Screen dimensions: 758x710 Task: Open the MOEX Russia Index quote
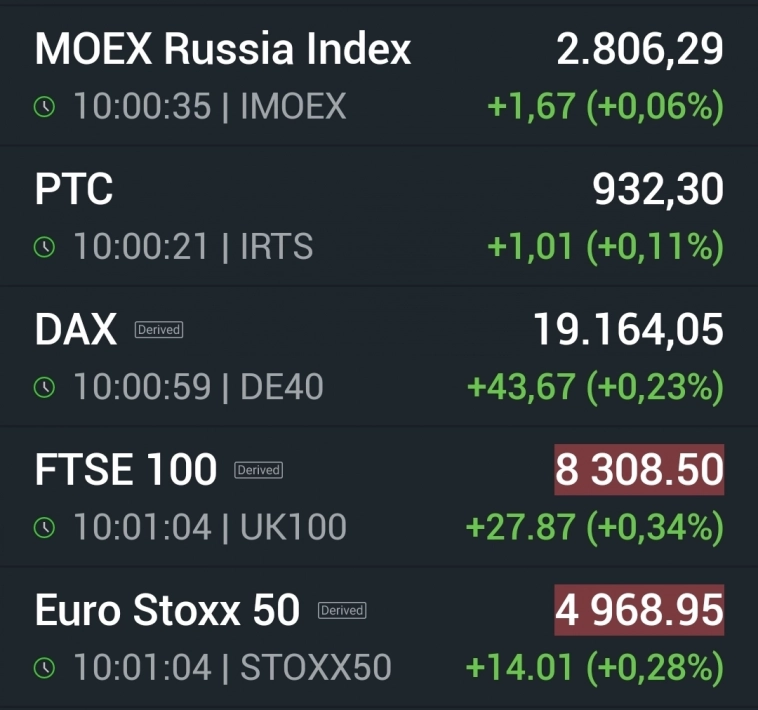tap(223, 49)
